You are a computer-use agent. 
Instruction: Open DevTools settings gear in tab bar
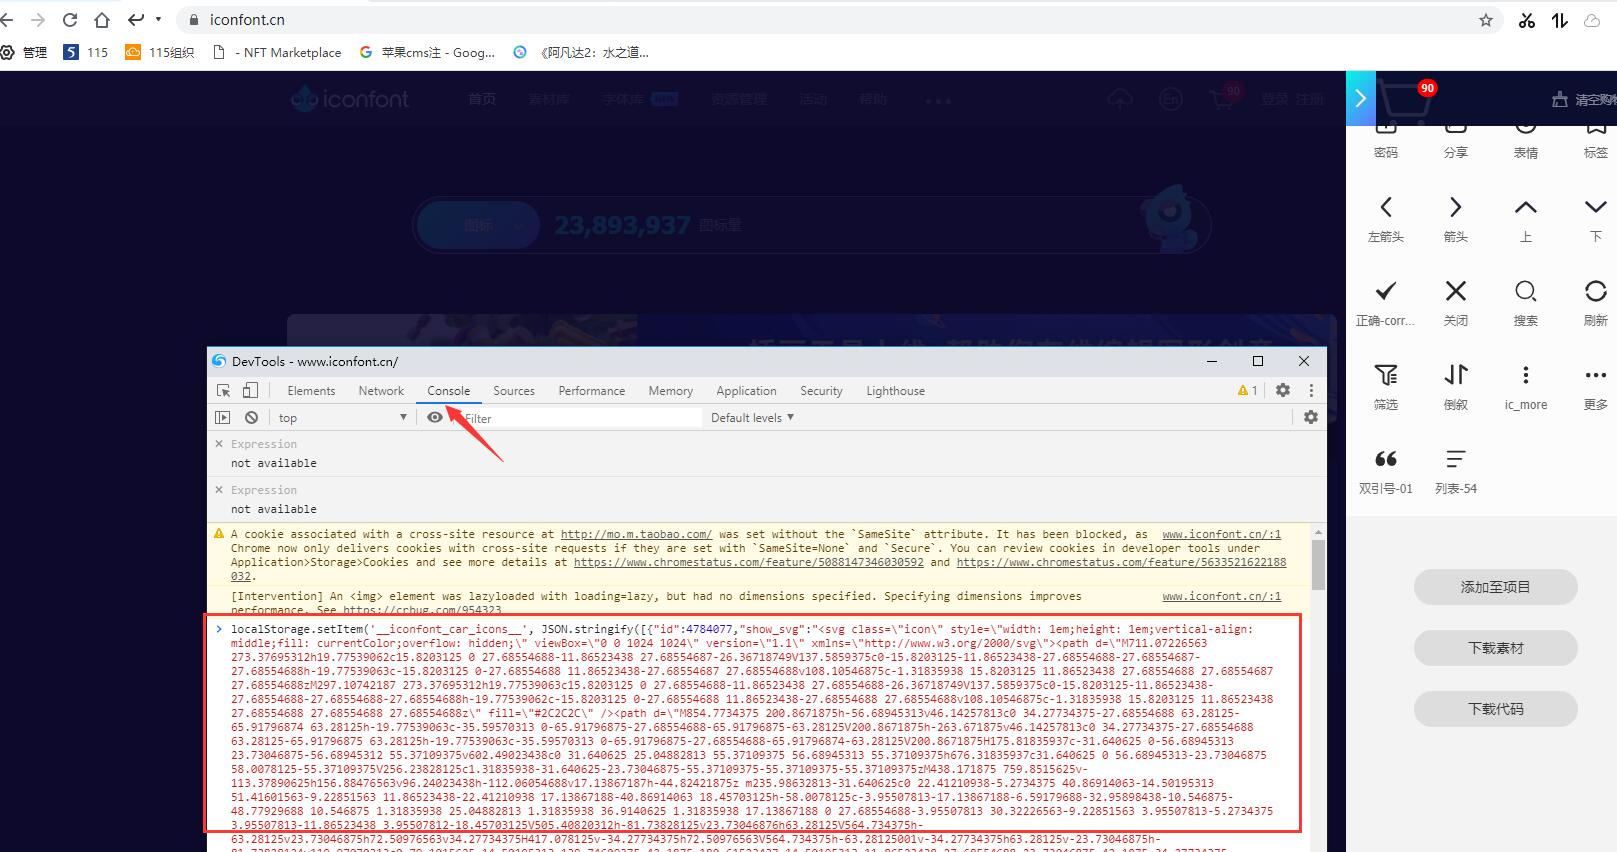1283,391
